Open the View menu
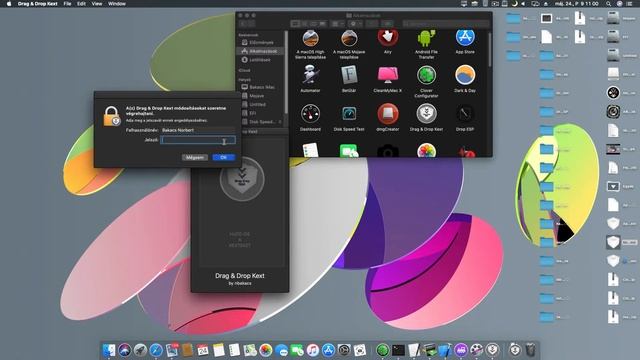Viewport: 640px width, 360px height. pyautogui.click(x=97, y=4)
